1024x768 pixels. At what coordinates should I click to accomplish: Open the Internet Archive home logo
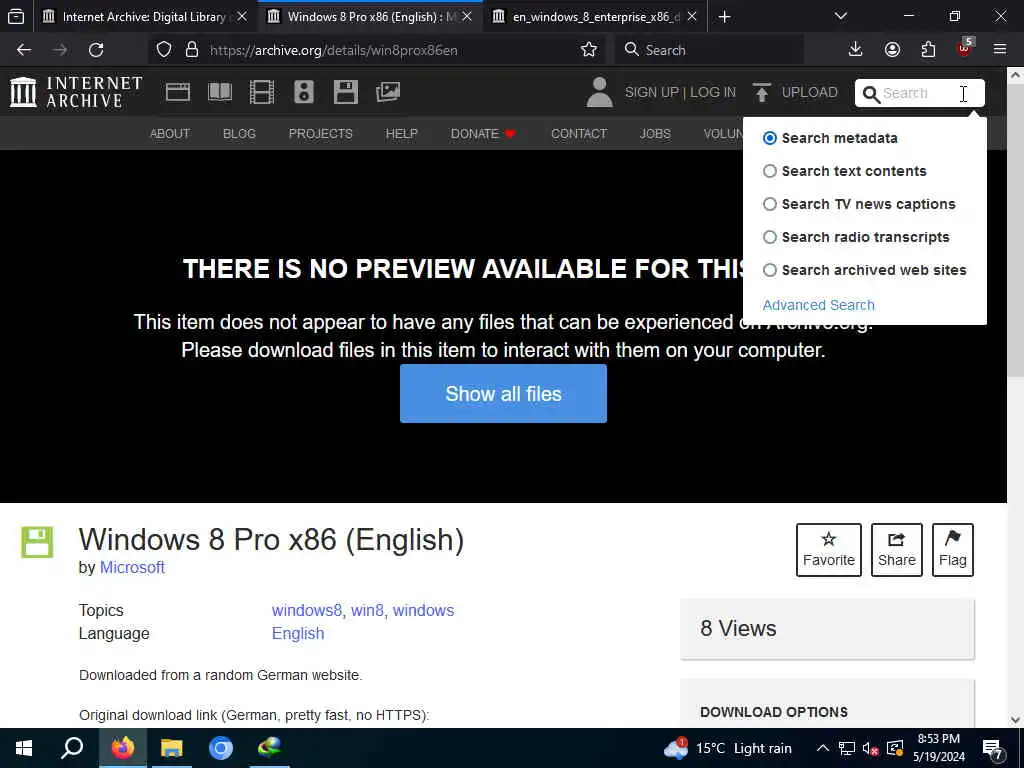click(76, 92)
